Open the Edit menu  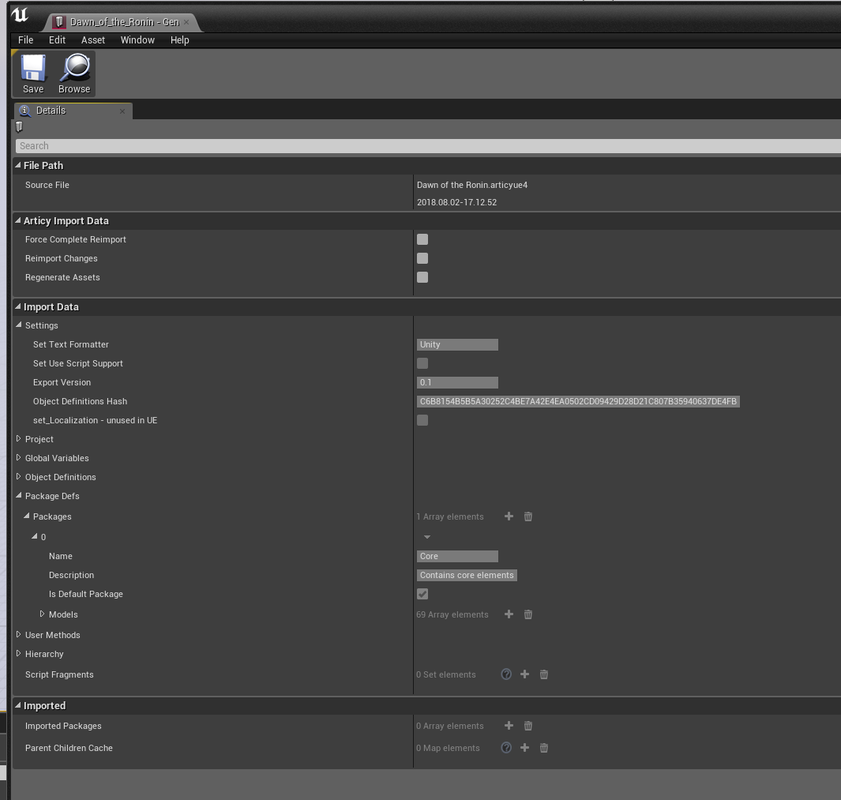(x=57, y=40)
